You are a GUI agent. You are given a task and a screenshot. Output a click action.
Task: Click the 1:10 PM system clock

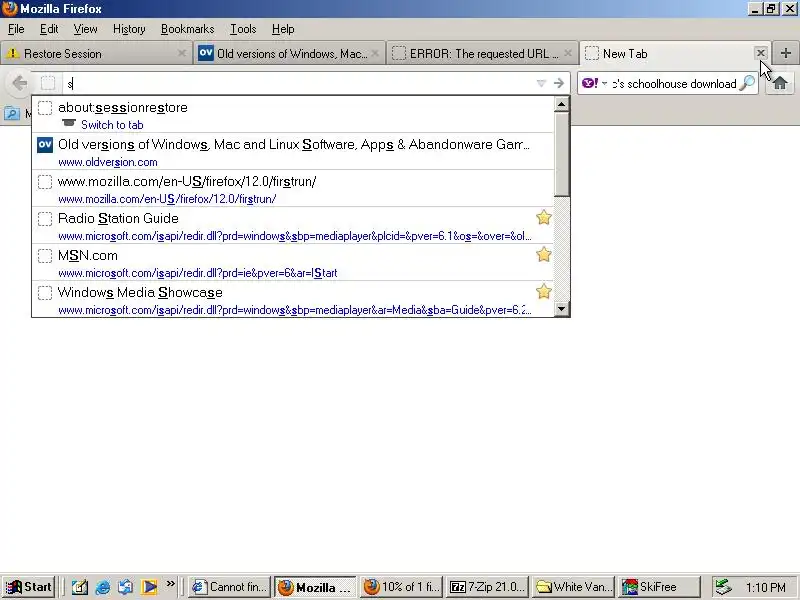[765, 587]
